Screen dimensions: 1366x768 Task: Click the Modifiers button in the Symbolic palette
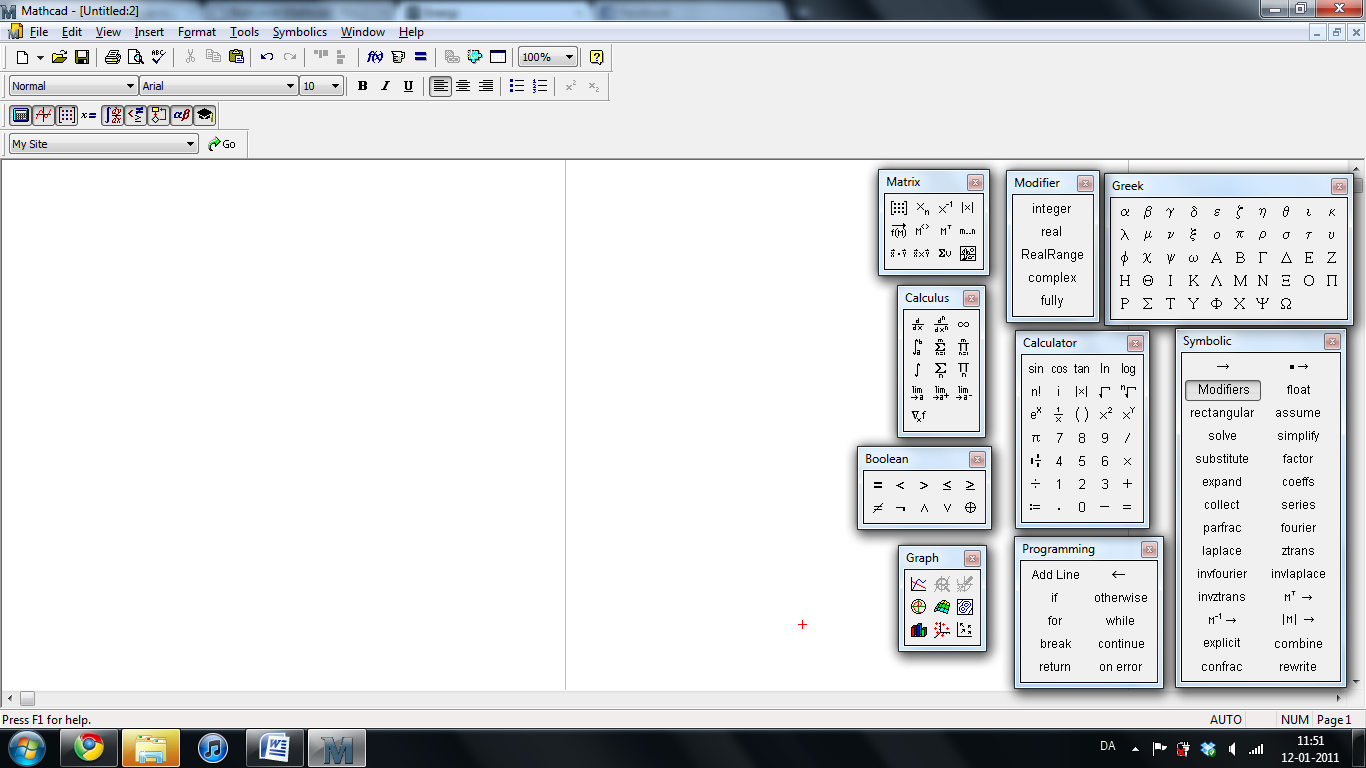point(1223,390)
